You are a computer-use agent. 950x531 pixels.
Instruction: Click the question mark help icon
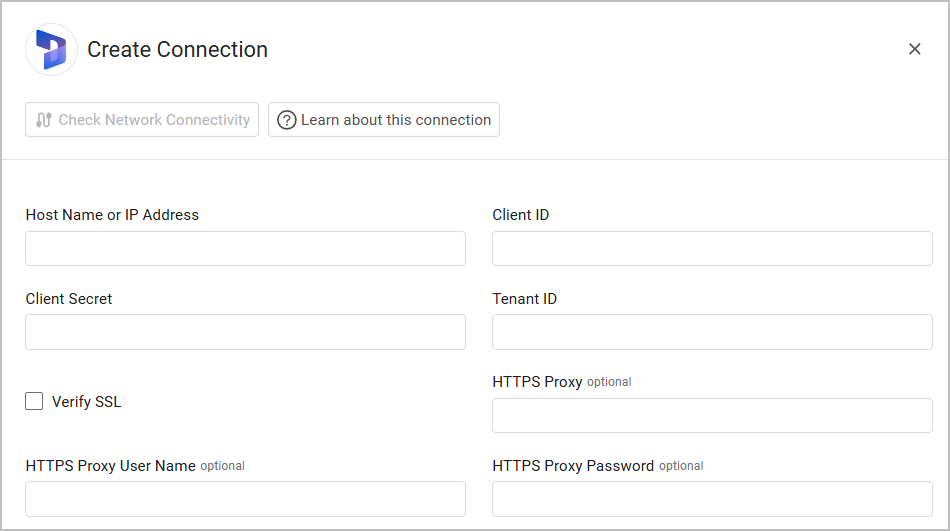point(287,120)
